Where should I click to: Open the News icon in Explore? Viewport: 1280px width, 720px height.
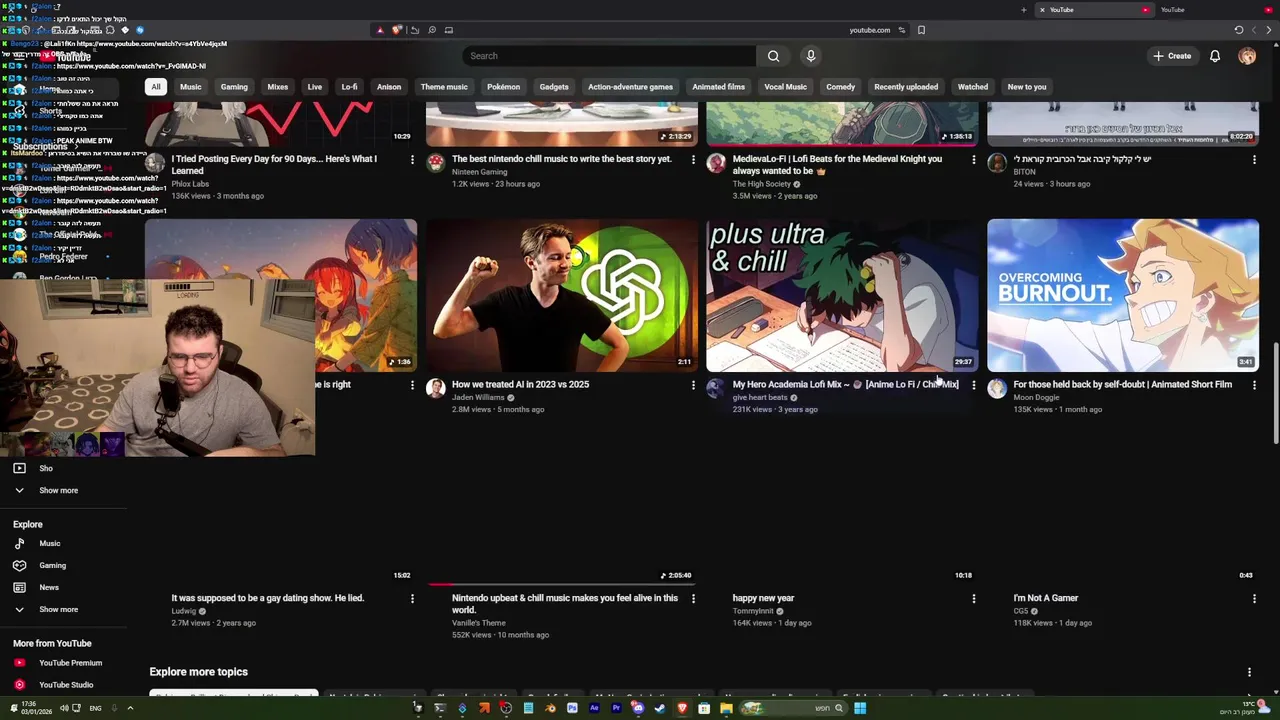[x=19, y=588]
